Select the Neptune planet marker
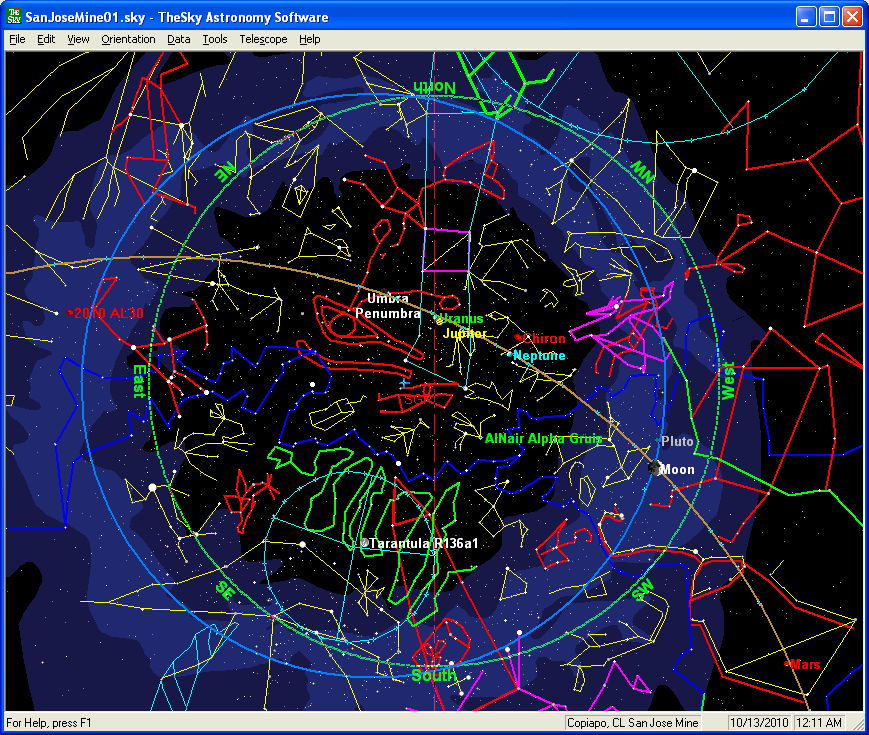 (510, 355)
